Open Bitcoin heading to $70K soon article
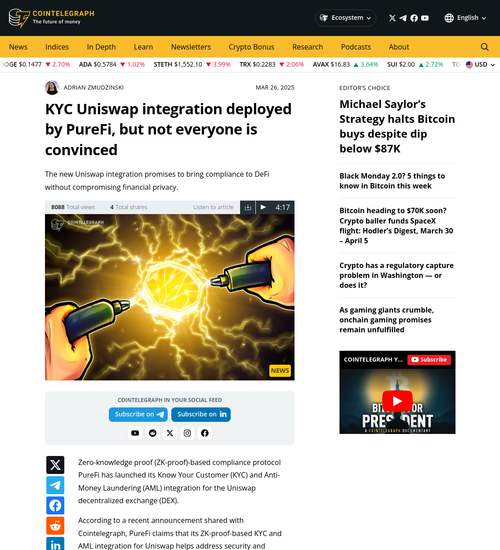Viewport: 500px width, 550px height. click(x=396, y=226)
